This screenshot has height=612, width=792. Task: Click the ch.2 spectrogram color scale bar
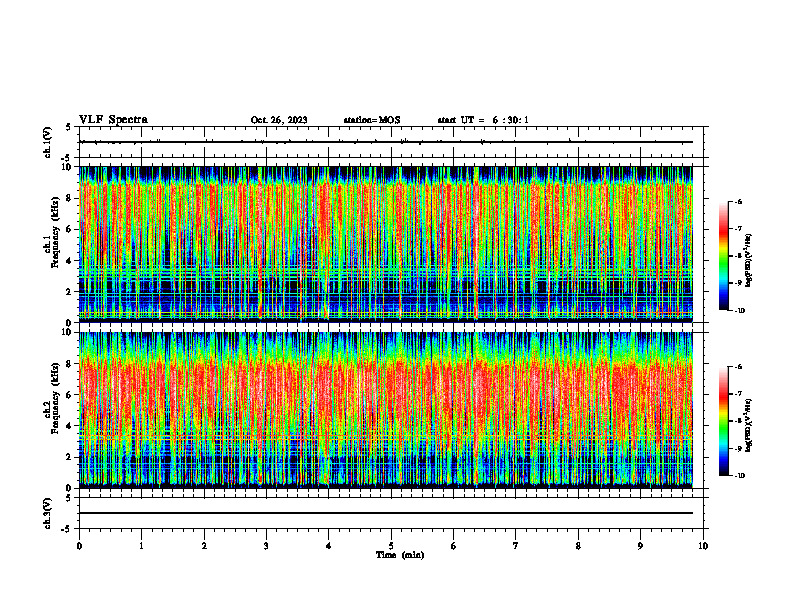(723, 421)
